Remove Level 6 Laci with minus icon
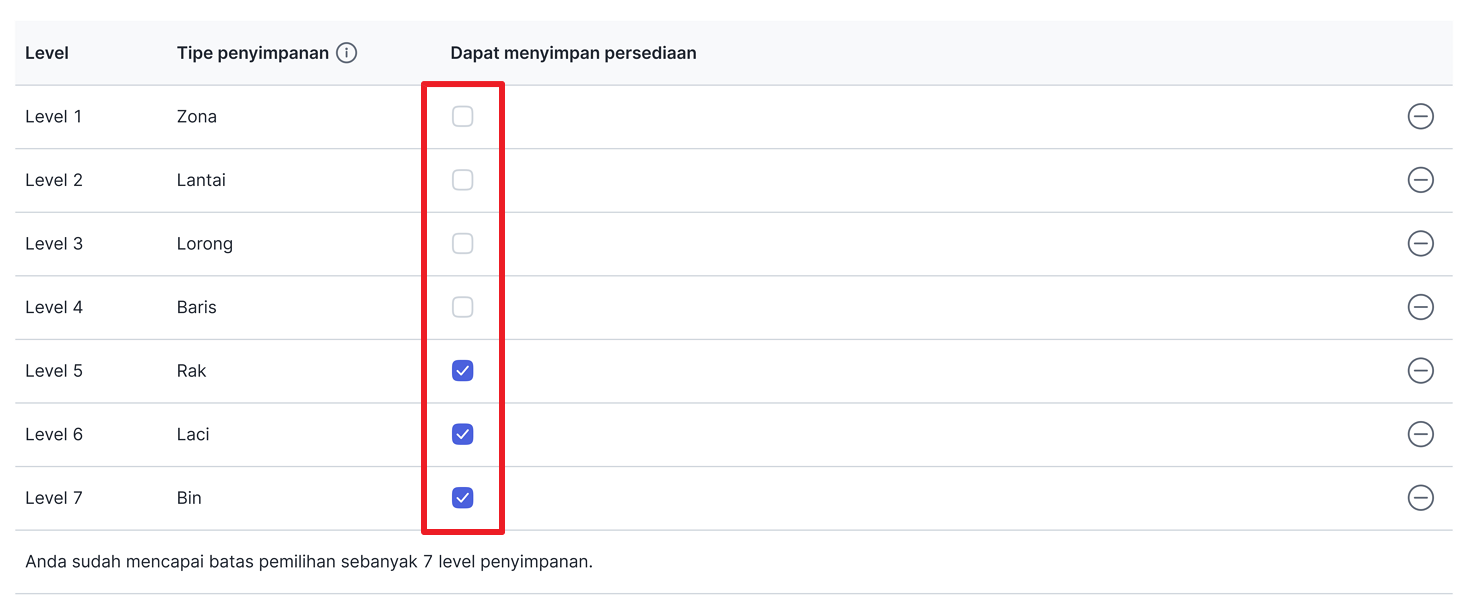Screen dimensions: 1482x598 click(1420, 434)
